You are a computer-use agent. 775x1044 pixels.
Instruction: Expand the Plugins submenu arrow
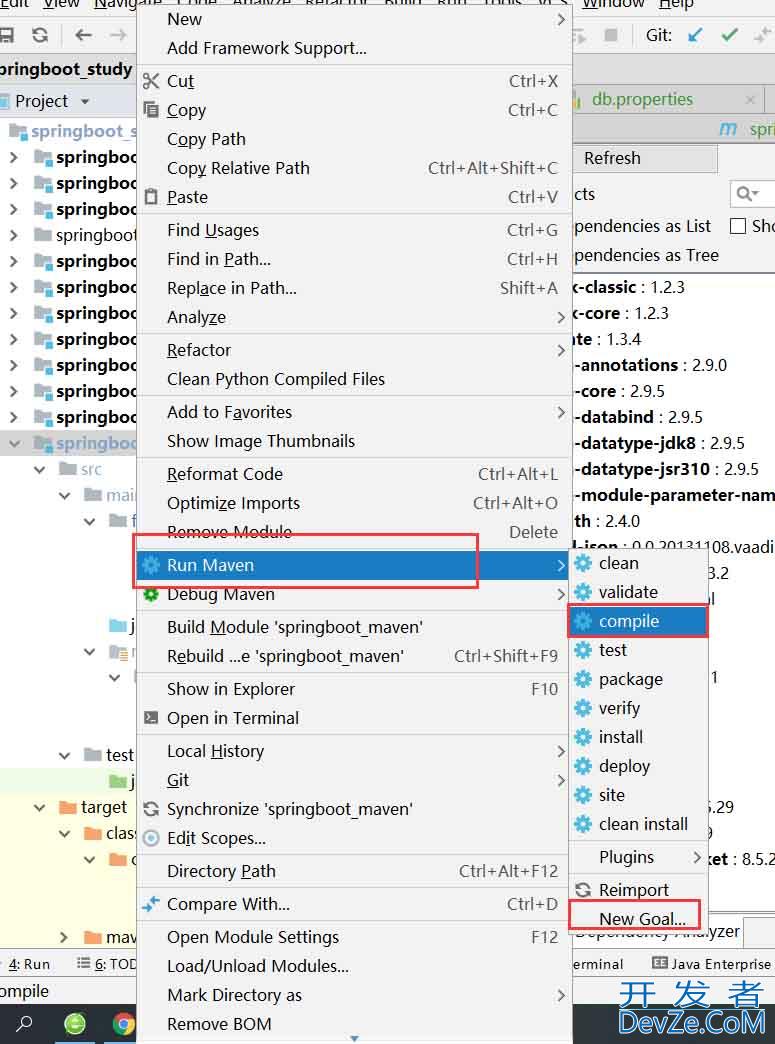[x=696, y=858]
